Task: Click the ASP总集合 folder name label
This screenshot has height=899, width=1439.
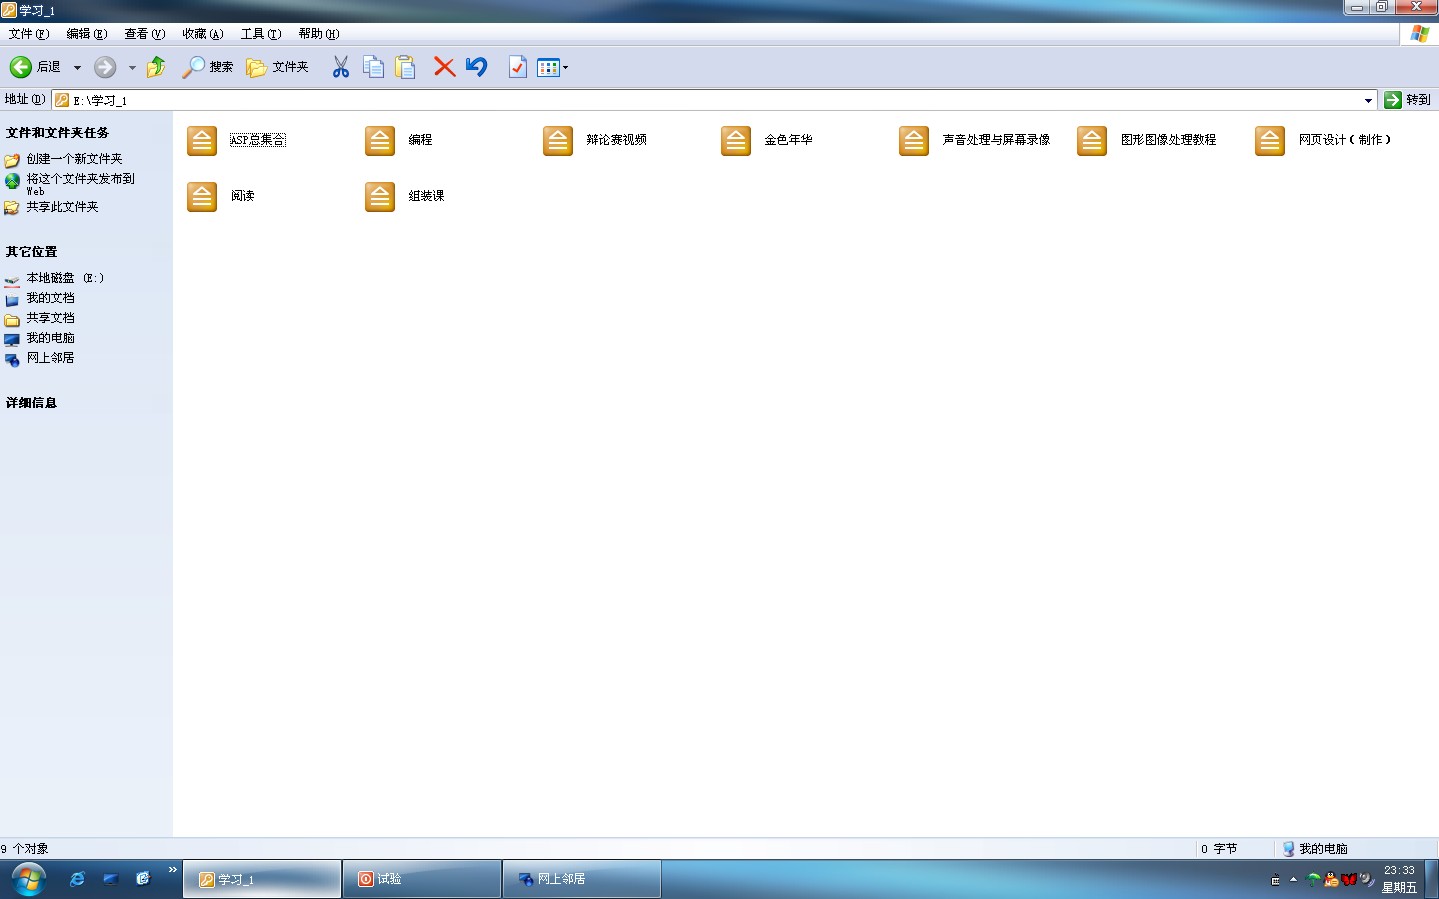Action: [258, 140]
